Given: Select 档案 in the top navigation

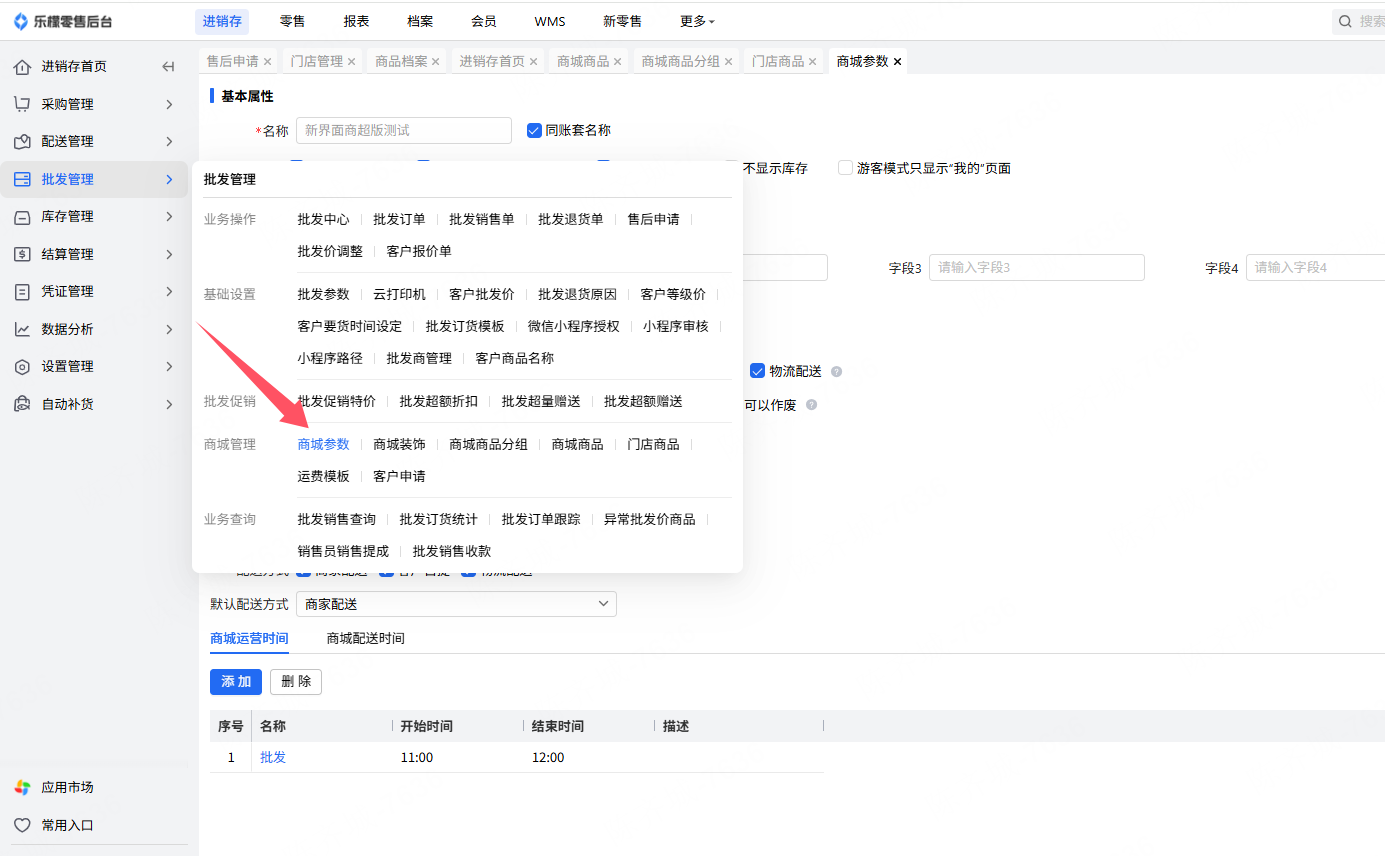Looking at the screenshot, I should (x=420, y=21).
